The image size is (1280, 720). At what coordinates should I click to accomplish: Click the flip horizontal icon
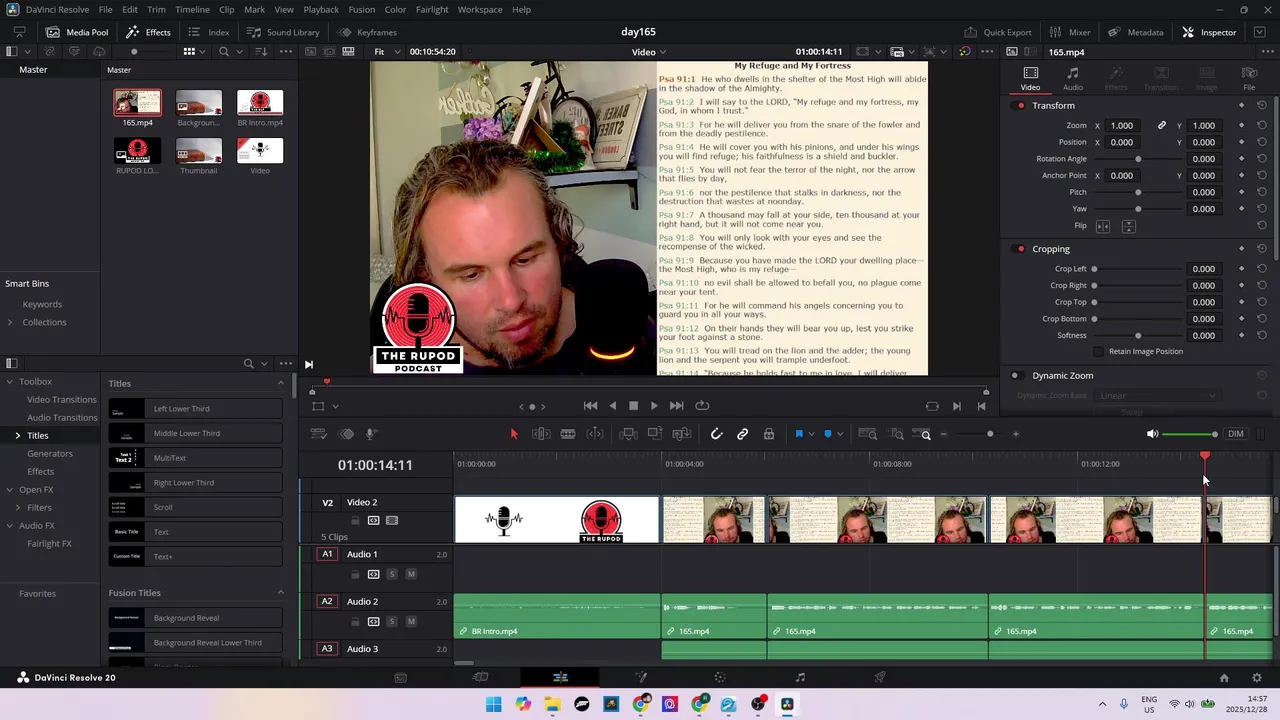1103,226
